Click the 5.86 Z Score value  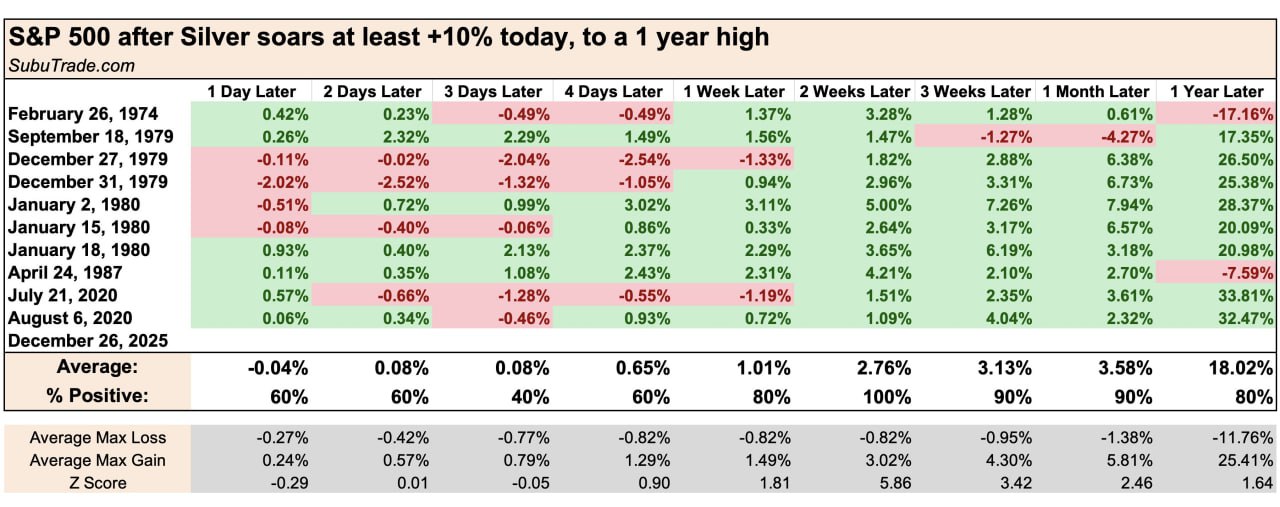click(894, 482)
